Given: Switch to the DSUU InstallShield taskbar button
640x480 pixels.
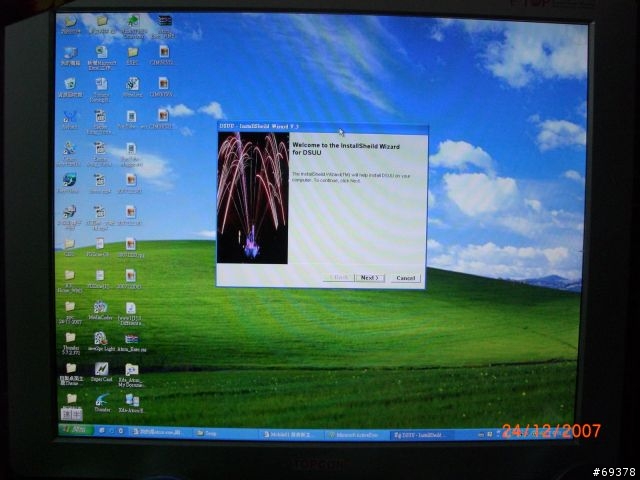Looking at the screenshot, I should [x=420, y=436].
